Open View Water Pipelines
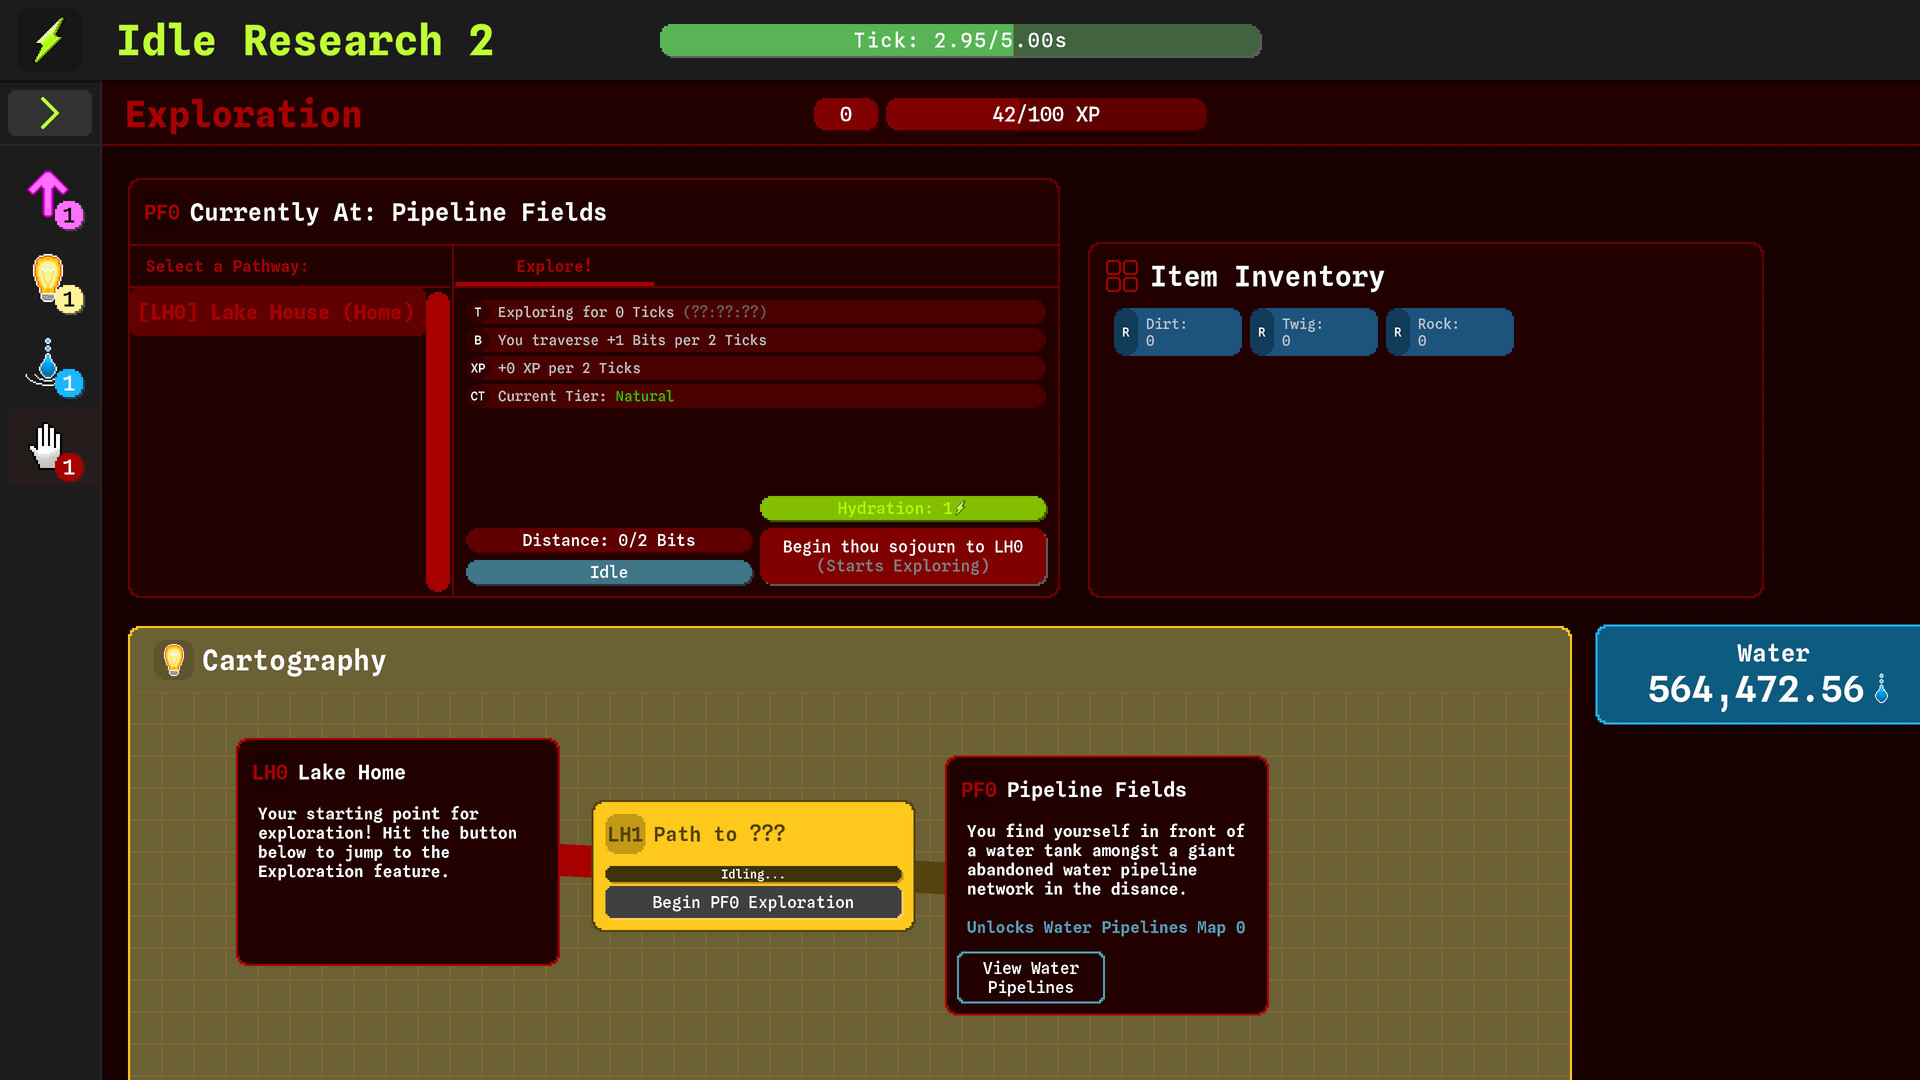The height and width of the screenshot is (1080, 1920). [1030, 977]
